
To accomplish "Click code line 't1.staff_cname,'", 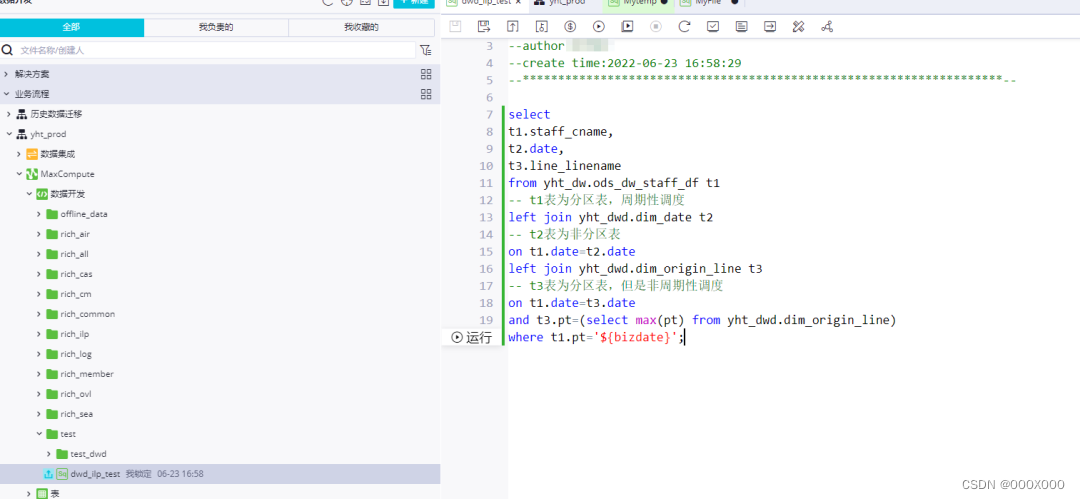I will coord(561,132).
